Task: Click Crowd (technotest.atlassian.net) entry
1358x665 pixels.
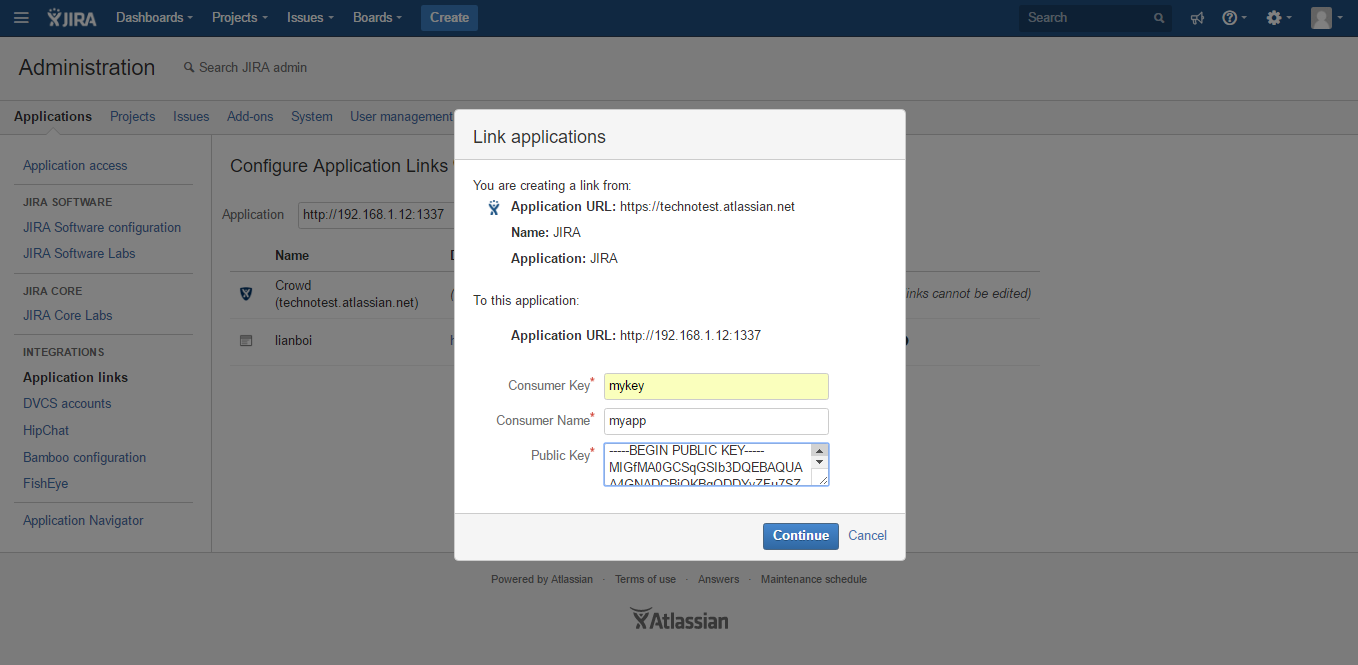Action: pos(347,294)
